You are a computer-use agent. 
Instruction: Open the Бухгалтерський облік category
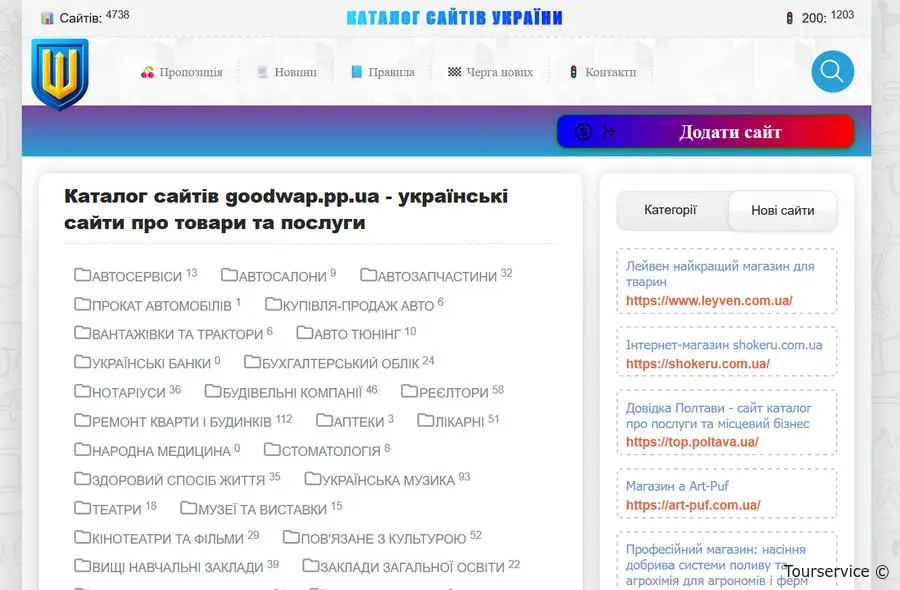(x=339, y=362)
